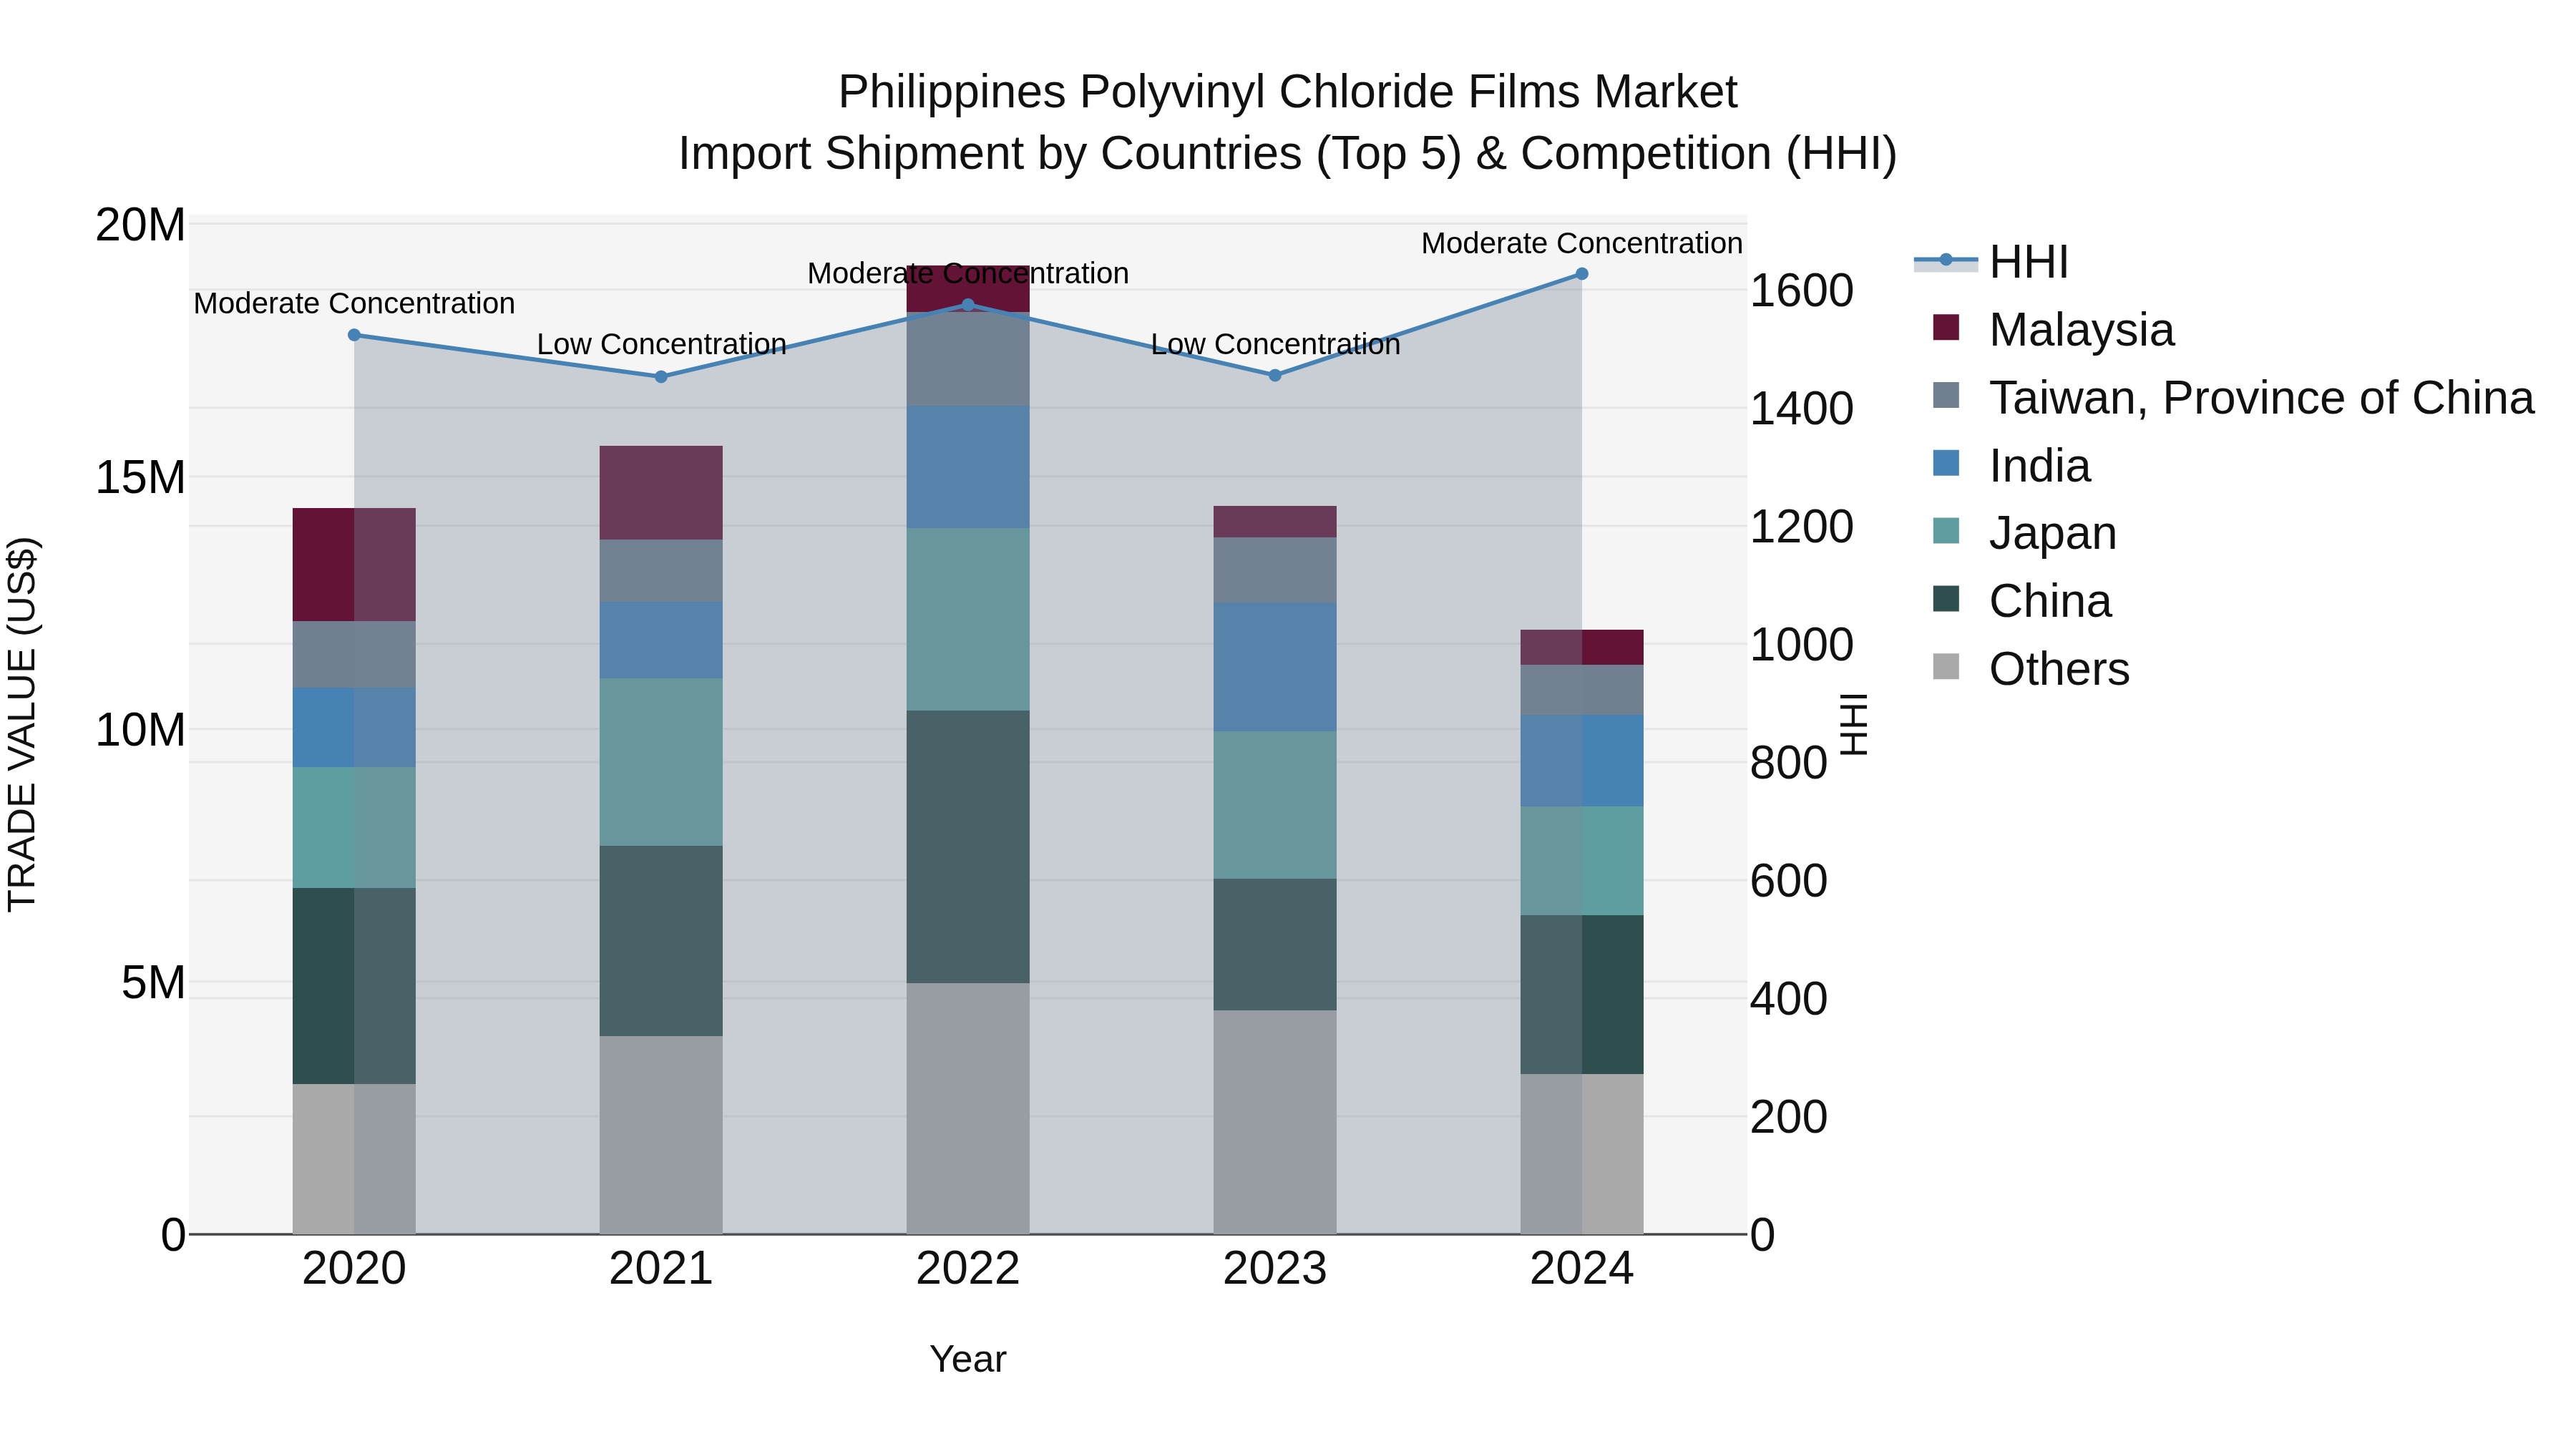Click the 1600 HHI axis tick label
Screen dimensions: 2576x1449
click(1801, 291)
